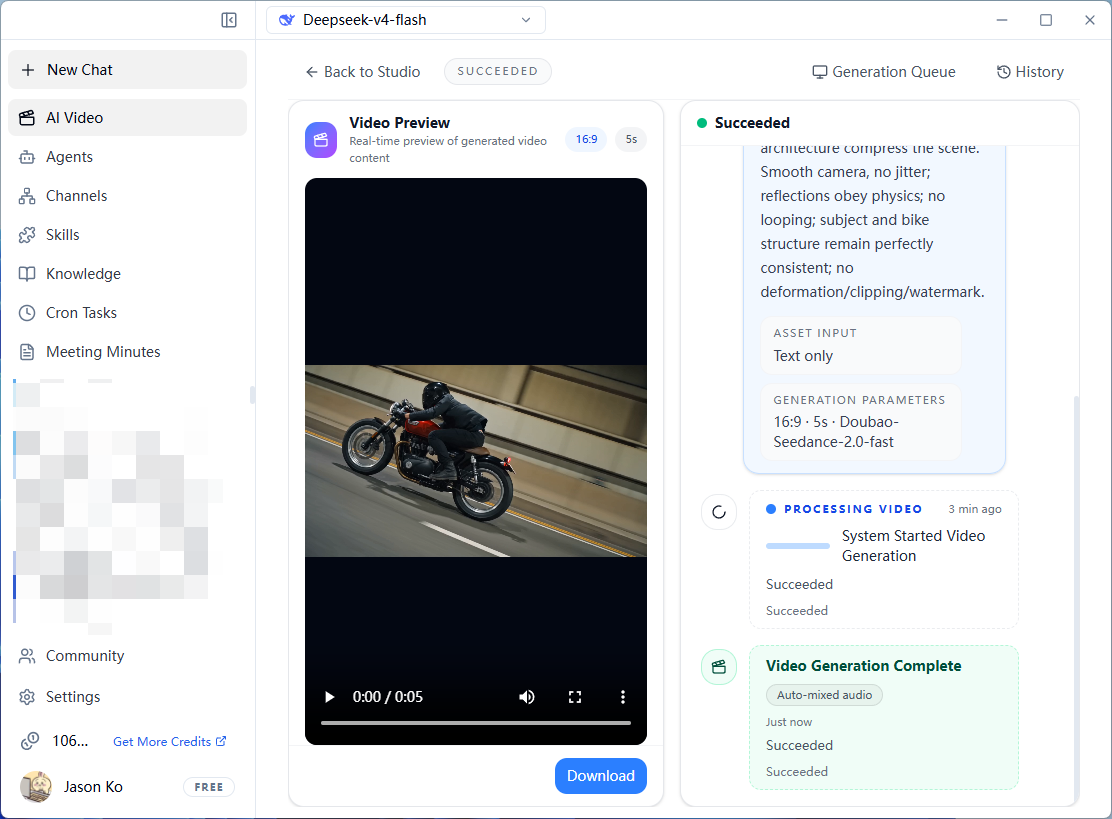Open the Deepseek-v4-flash model dropdown

click(x=406, y=20)
